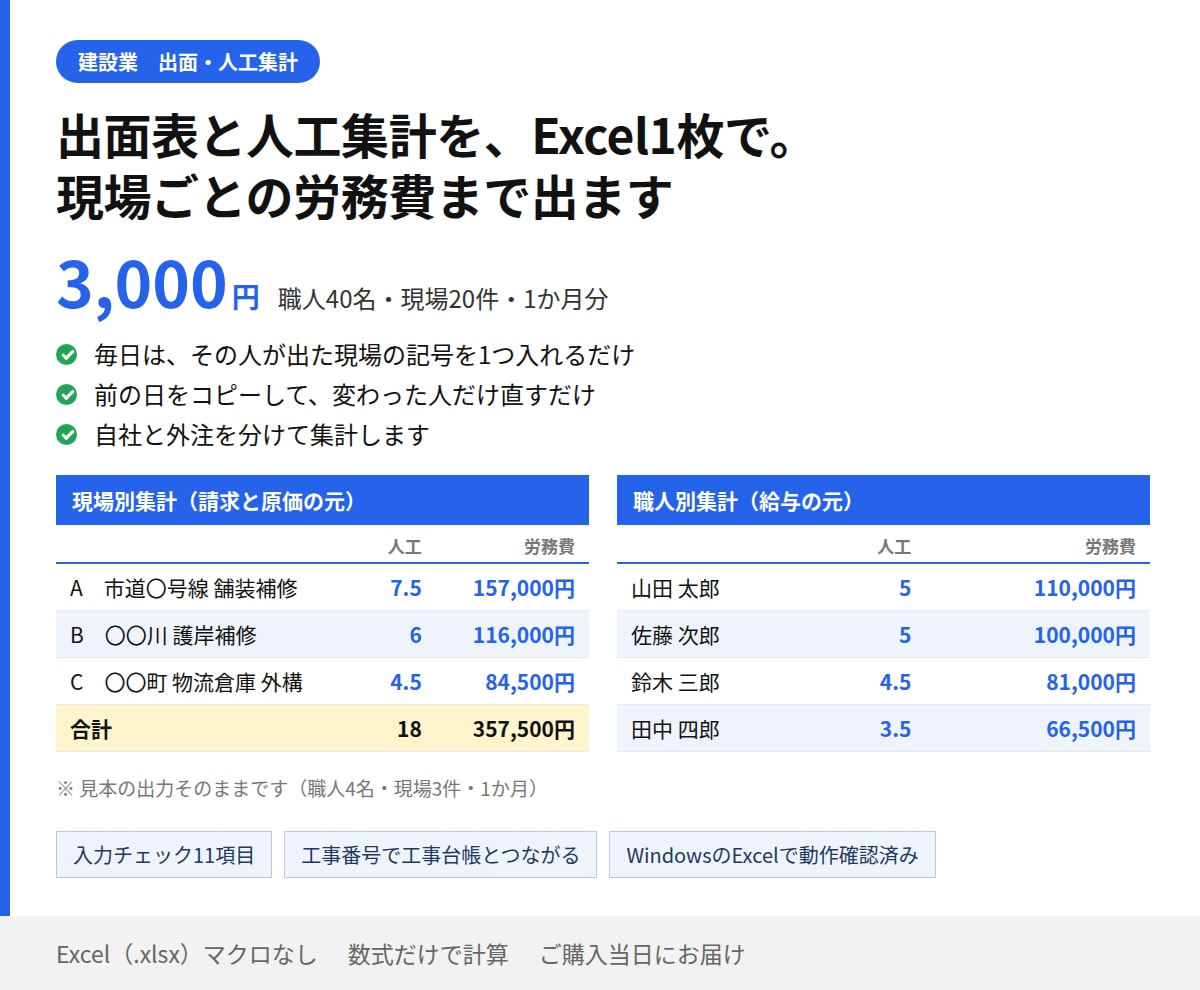Select the 佐藤 次郎 row name
The width and height of the screenshot is (1200, 990).
[x=675, y=635]
